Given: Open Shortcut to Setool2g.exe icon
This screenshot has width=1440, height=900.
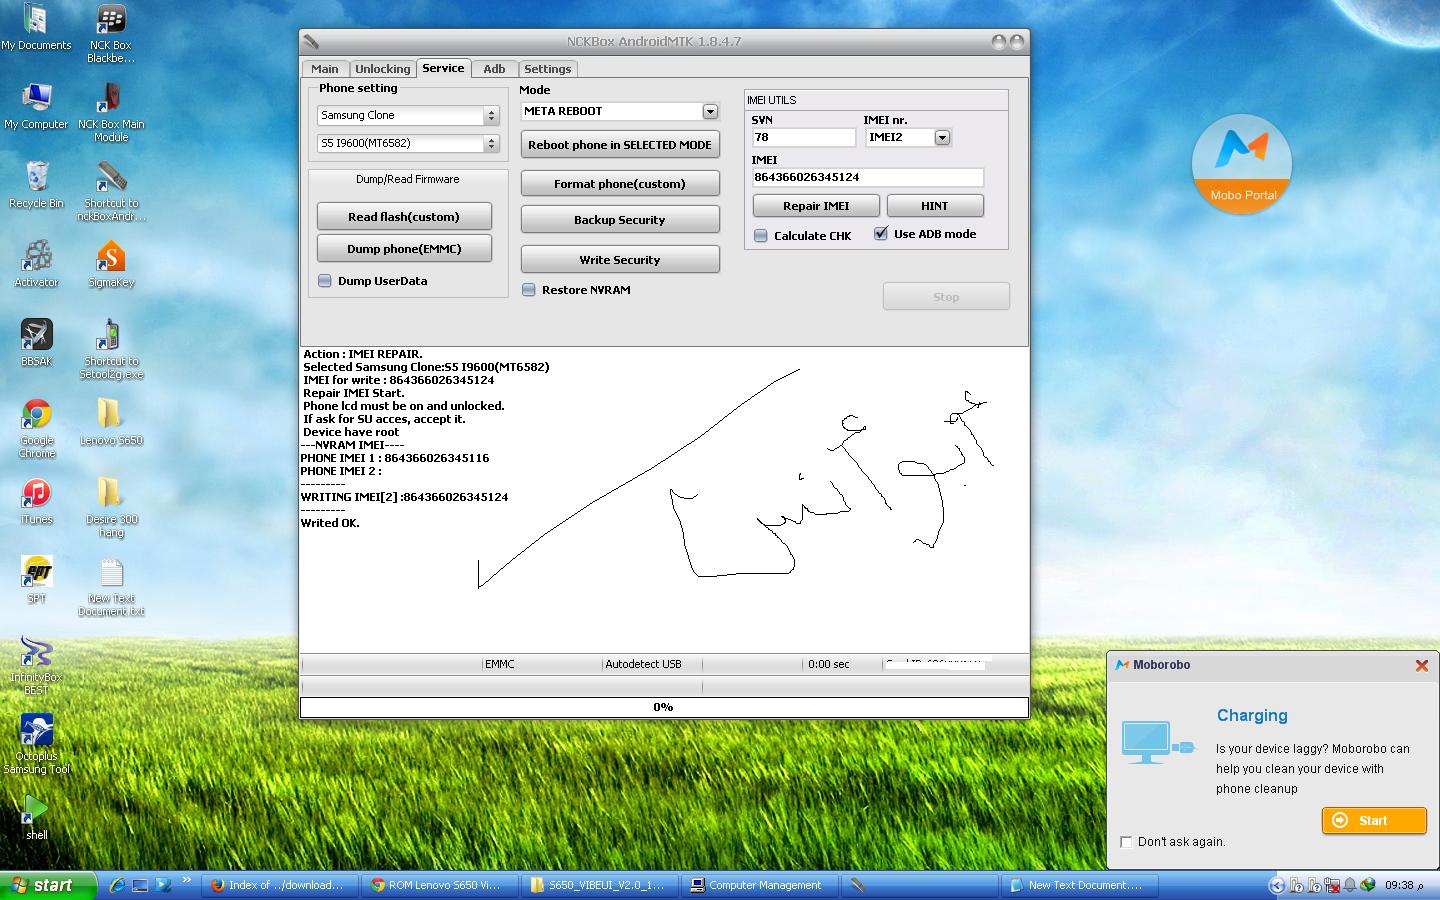Looking at the screenshot, I should tap(110, 349).
